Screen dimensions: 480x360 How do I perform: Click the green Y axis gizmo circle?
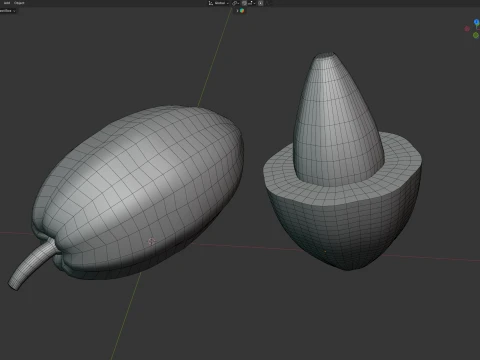click(476, 35)
